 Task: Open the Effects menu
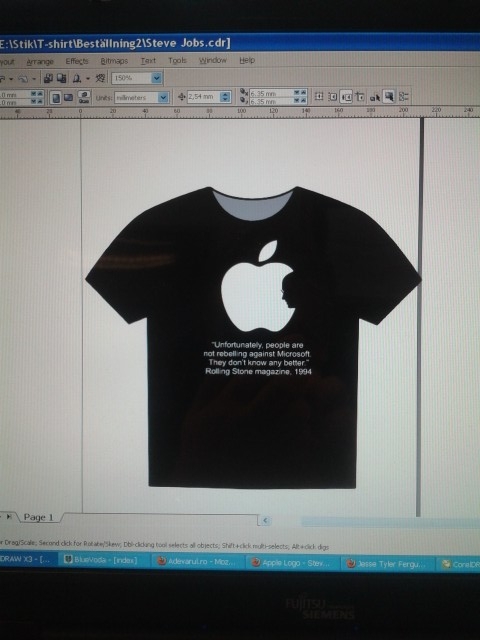pos(77,61)
